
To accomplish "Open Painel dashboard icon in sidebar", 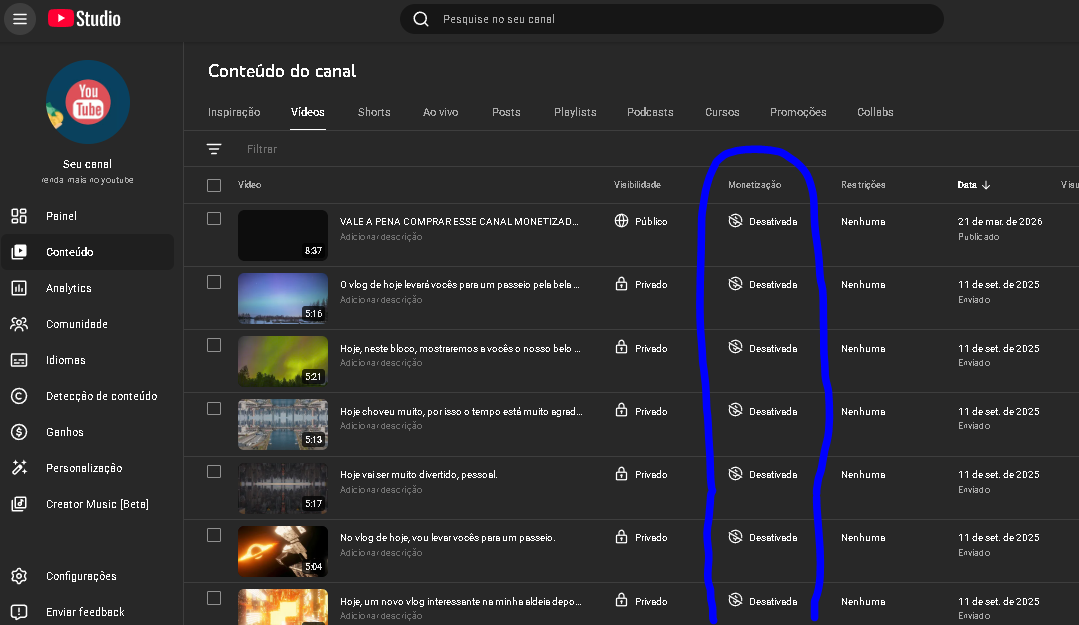I will [19, 216].
